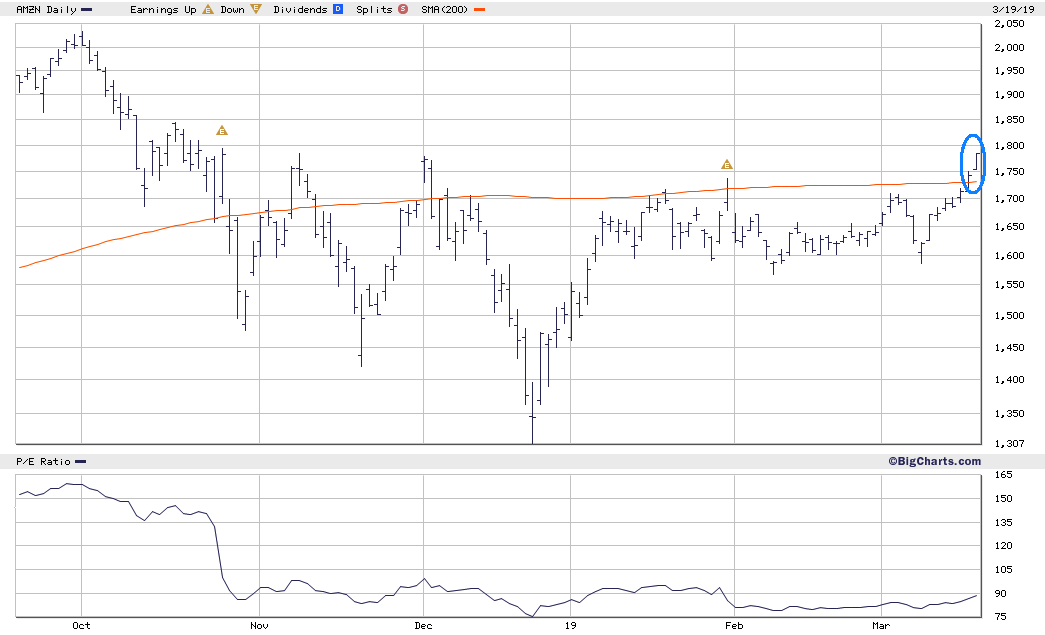The image size is (1045, 635).
Task: Click the 'Earnings Up' legend text
Action: [x=163, y=9]
